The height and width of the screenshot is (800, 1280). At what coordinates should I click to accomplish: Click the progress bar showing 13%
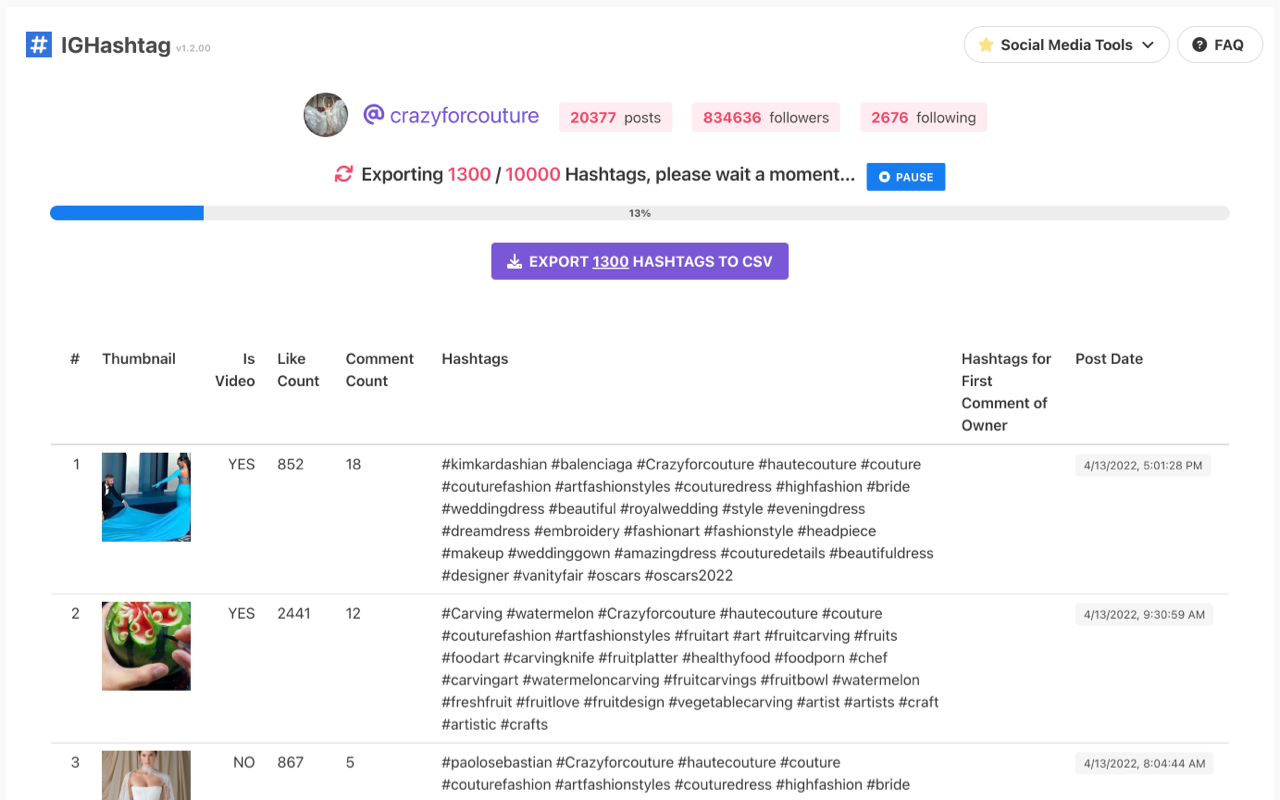pyautogui.click(x=640, y=212)
